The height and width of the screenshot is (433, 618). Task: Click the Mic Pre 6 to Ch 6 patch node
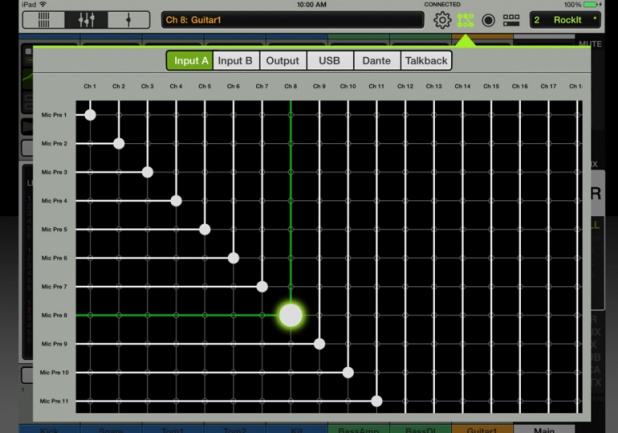pos(233,258)
